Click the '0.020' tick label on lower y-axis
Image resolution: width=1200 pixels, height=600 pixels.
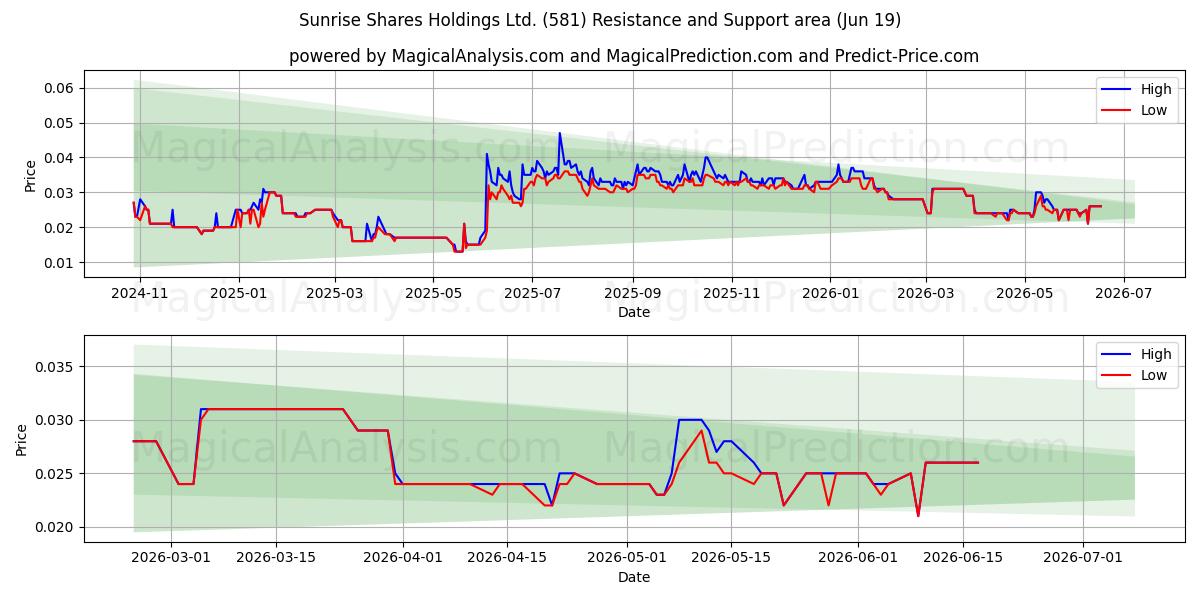pos(57,527)
